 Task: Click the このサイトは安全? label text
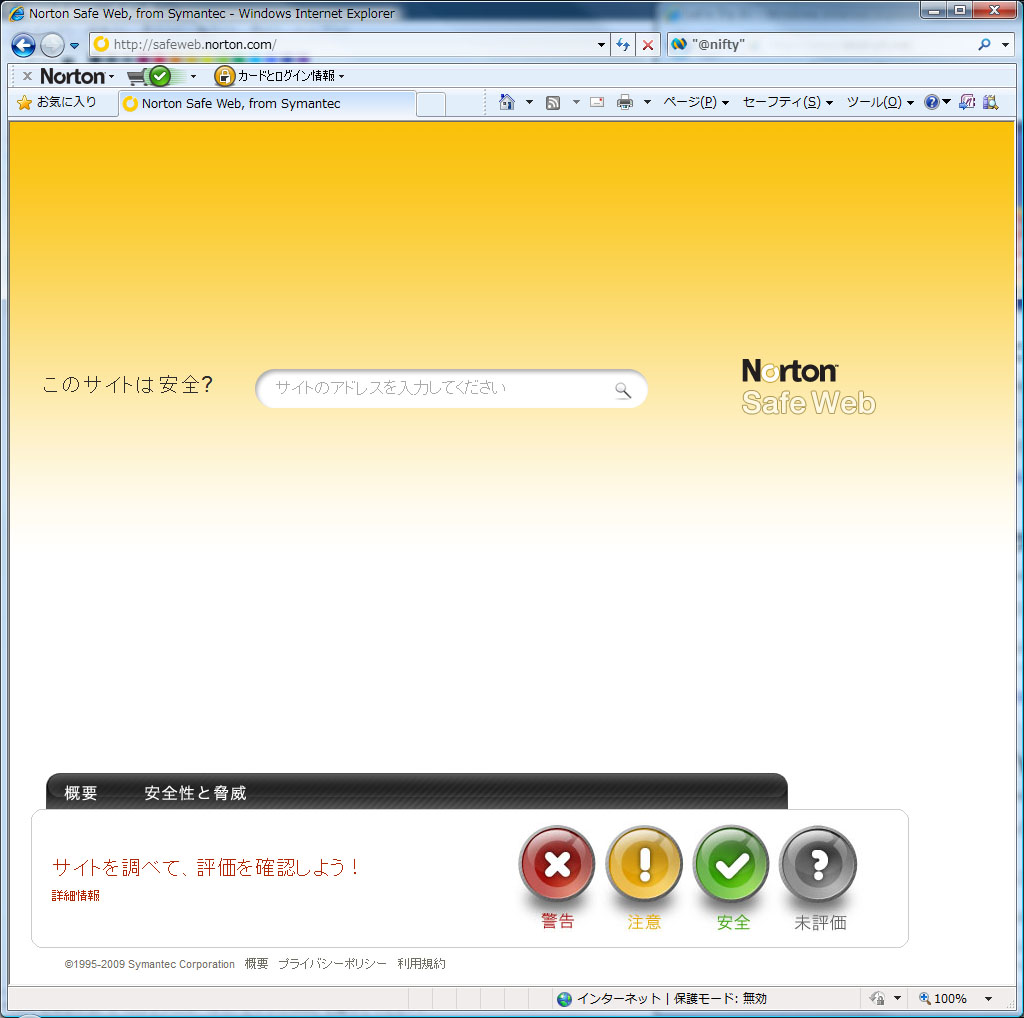[127, 385]
